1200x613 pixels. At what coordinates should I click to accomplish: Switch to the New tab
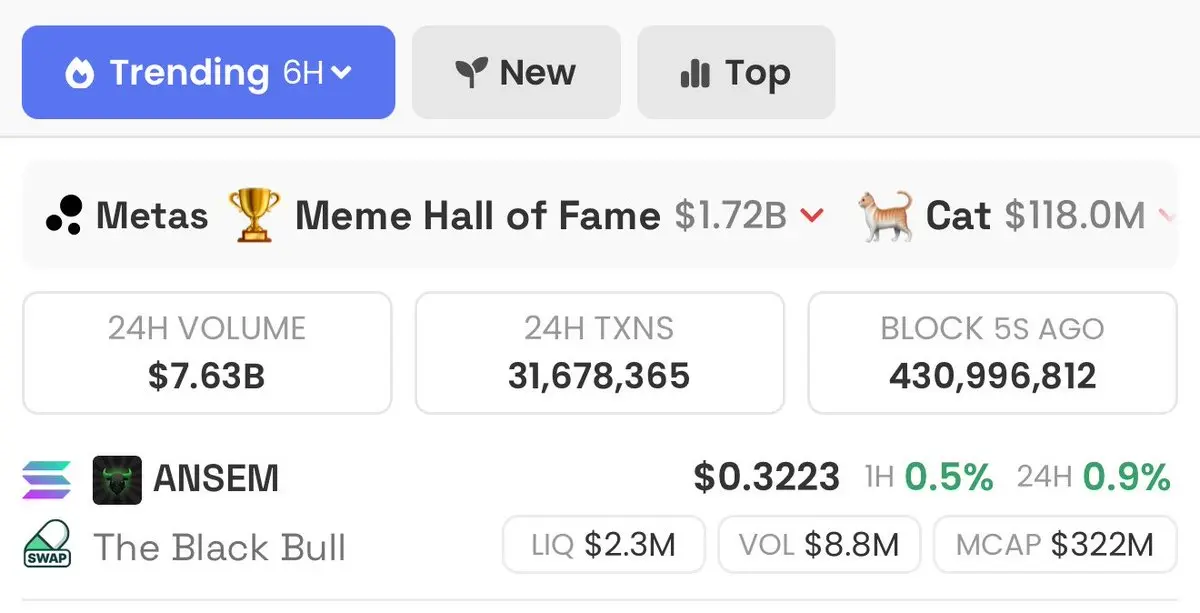516,73
